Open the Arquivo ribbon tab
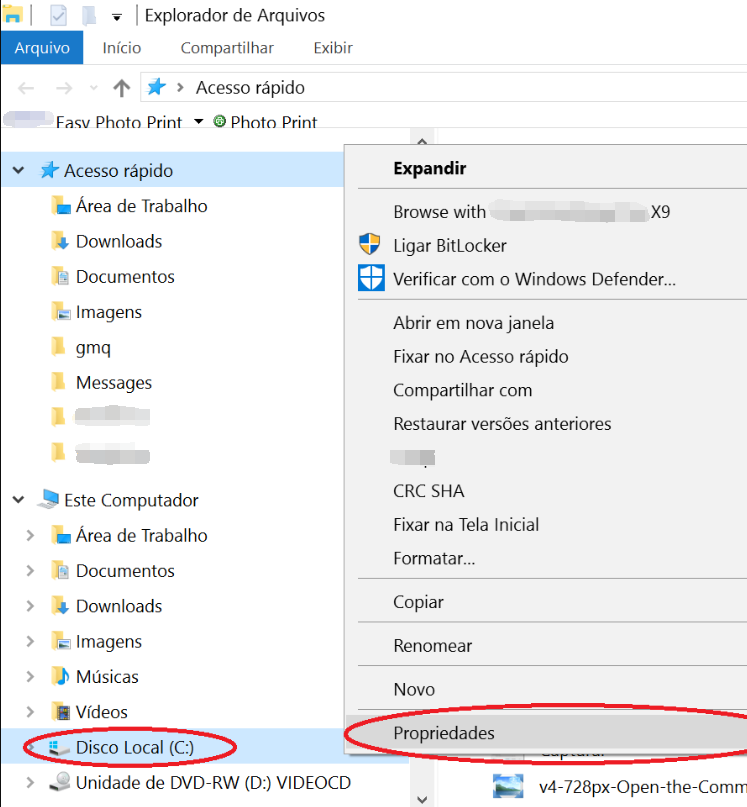This screenshot has width=747, height=807. 42,48
